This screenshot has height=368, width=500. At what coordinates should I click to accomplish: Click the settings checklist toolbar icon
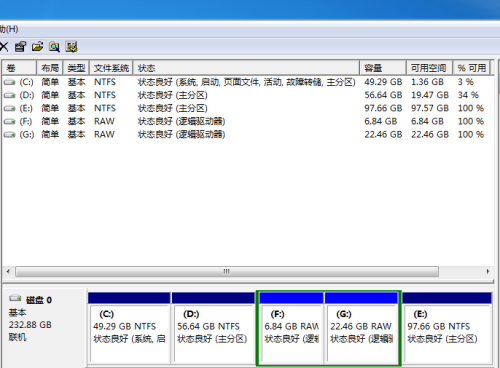coord(71,47)
